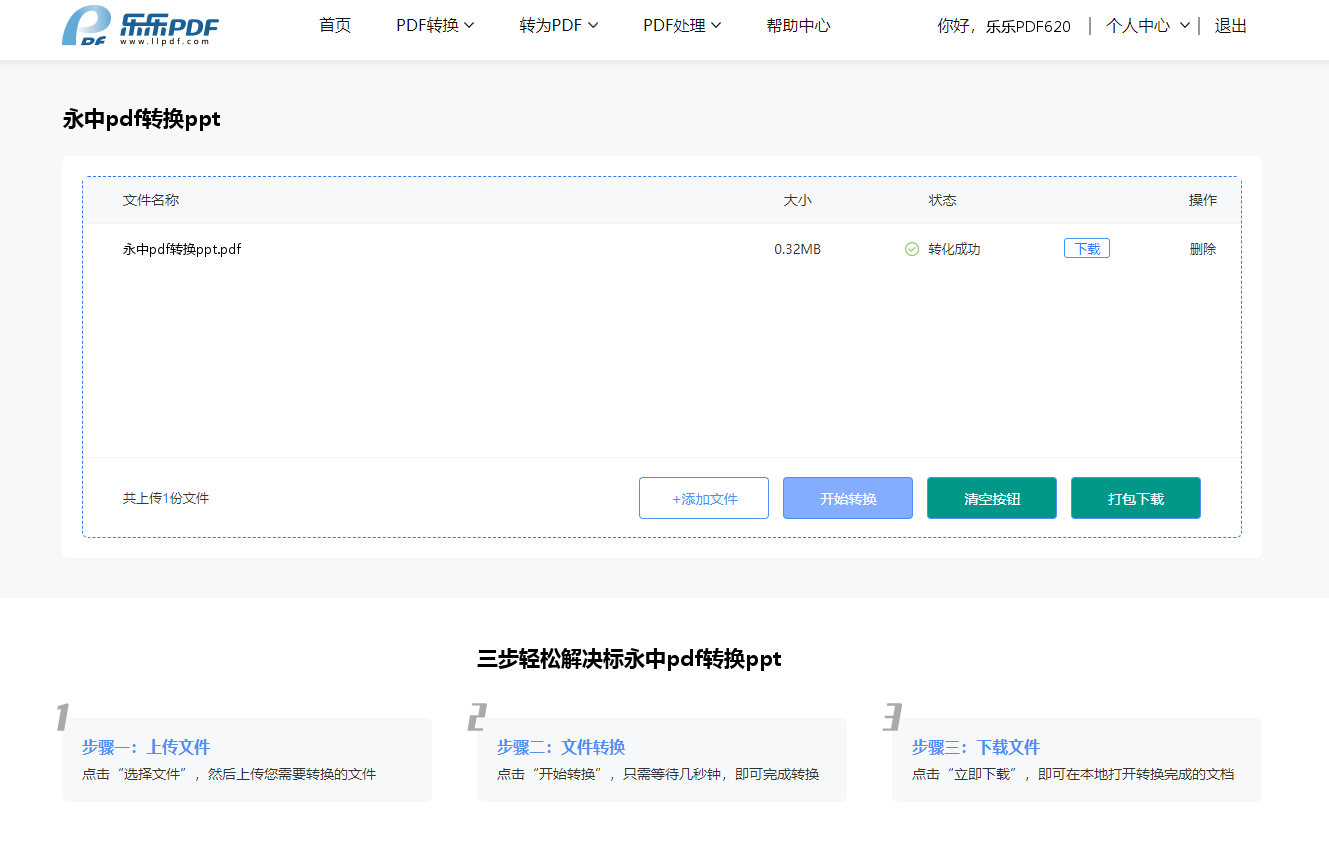
Task: Click the 大小 column header
Action: [x=797, y=200]
